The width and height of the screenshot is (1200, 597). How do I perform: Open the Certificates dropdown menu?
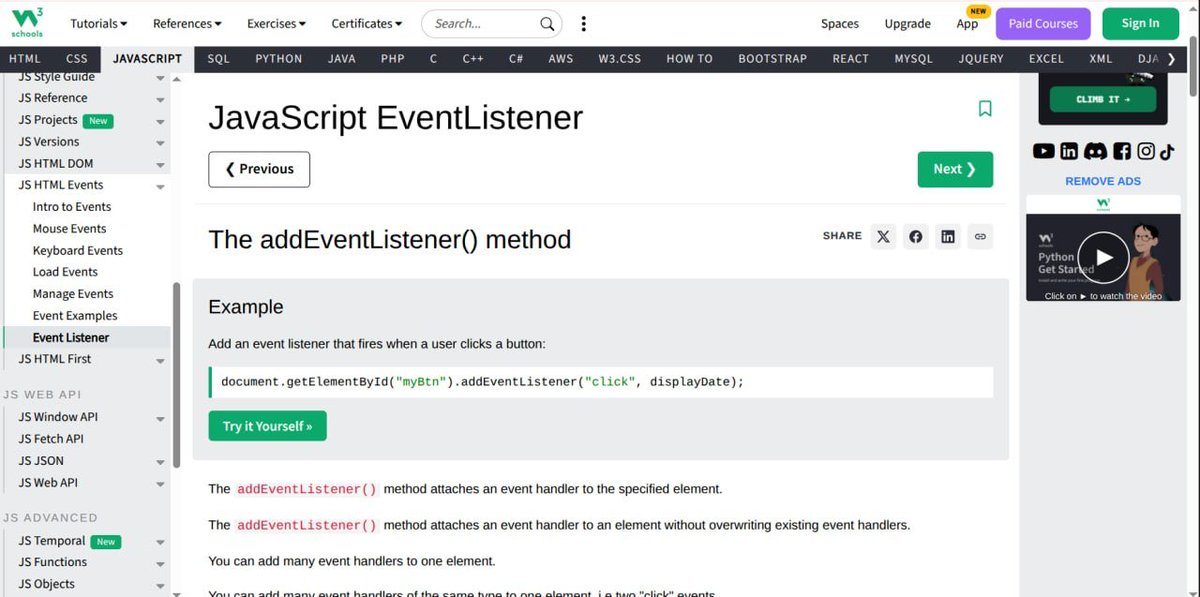click(x=365, y=23)
